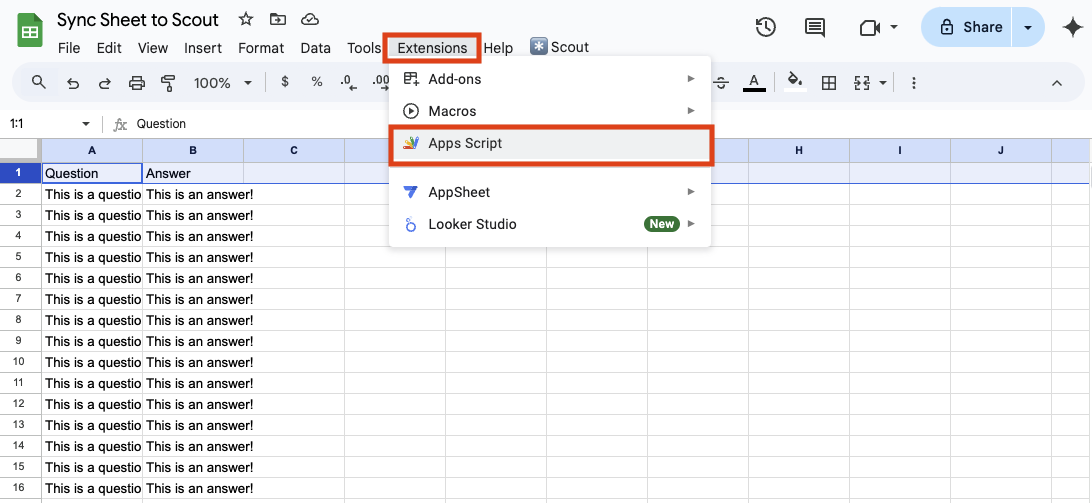
Task: Expand the Share options arrow
Action: [x=1028, y=28]
